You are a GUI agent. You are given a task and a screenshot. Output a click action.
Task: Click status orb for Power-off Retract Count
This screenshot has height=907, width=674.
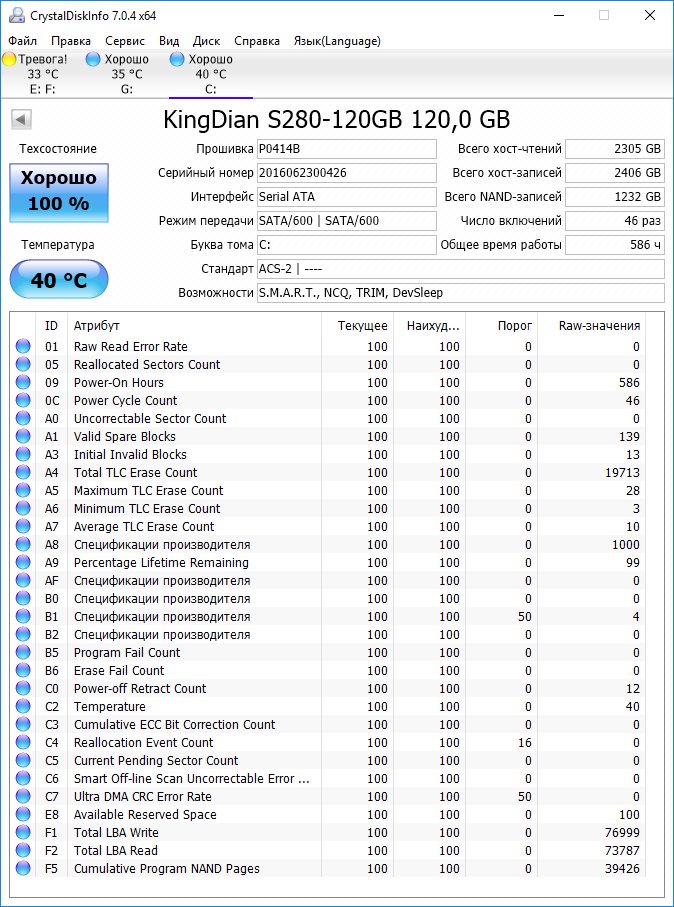[23, 688]
